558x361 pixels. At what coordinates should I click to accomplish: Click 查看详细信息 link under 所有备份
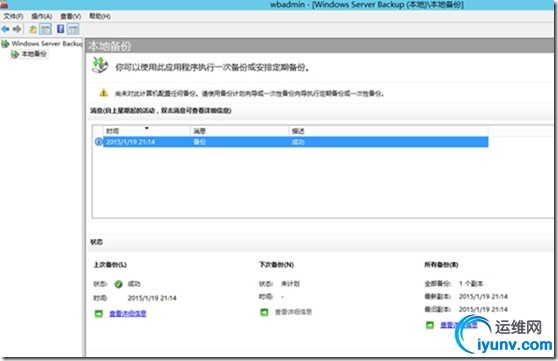click(459, 325)
